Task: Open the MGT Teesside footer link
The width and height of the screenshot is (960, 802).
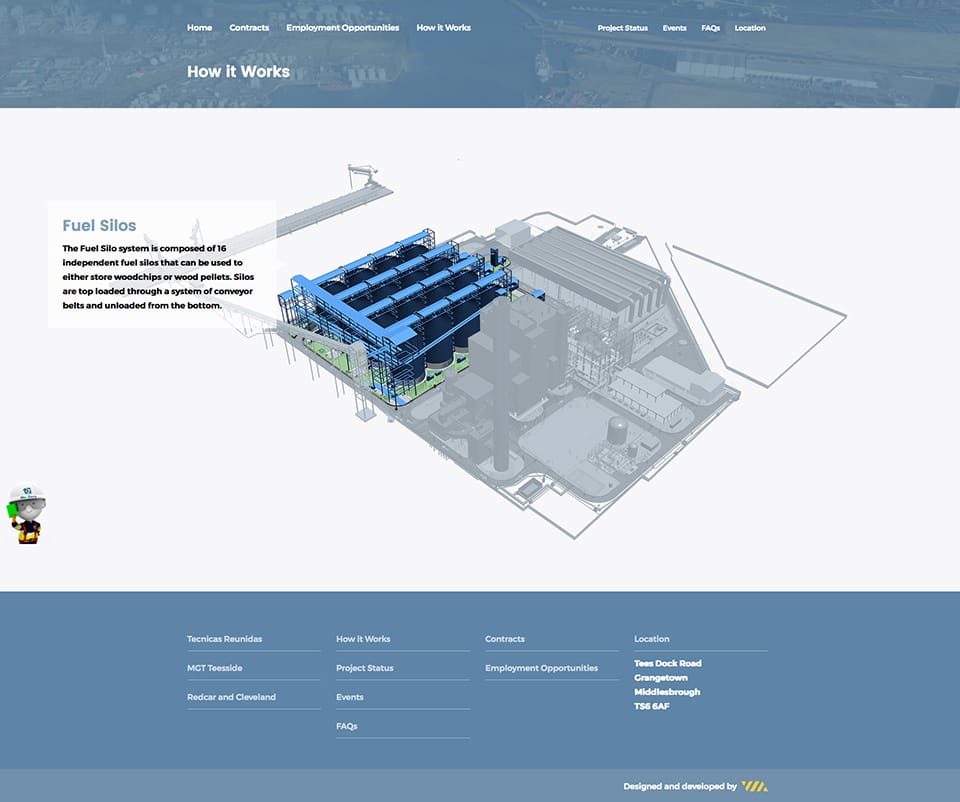Action: click(214, 668)
